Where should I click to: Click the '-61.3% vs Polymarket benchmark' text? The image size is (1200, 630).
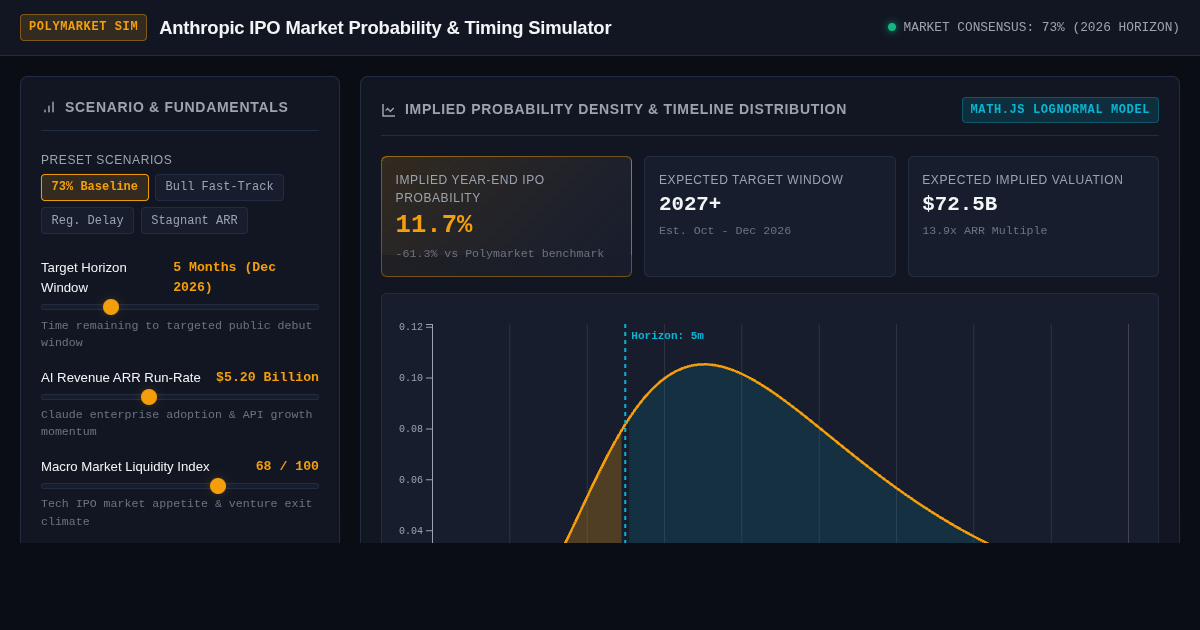click(x=500, y=254)
